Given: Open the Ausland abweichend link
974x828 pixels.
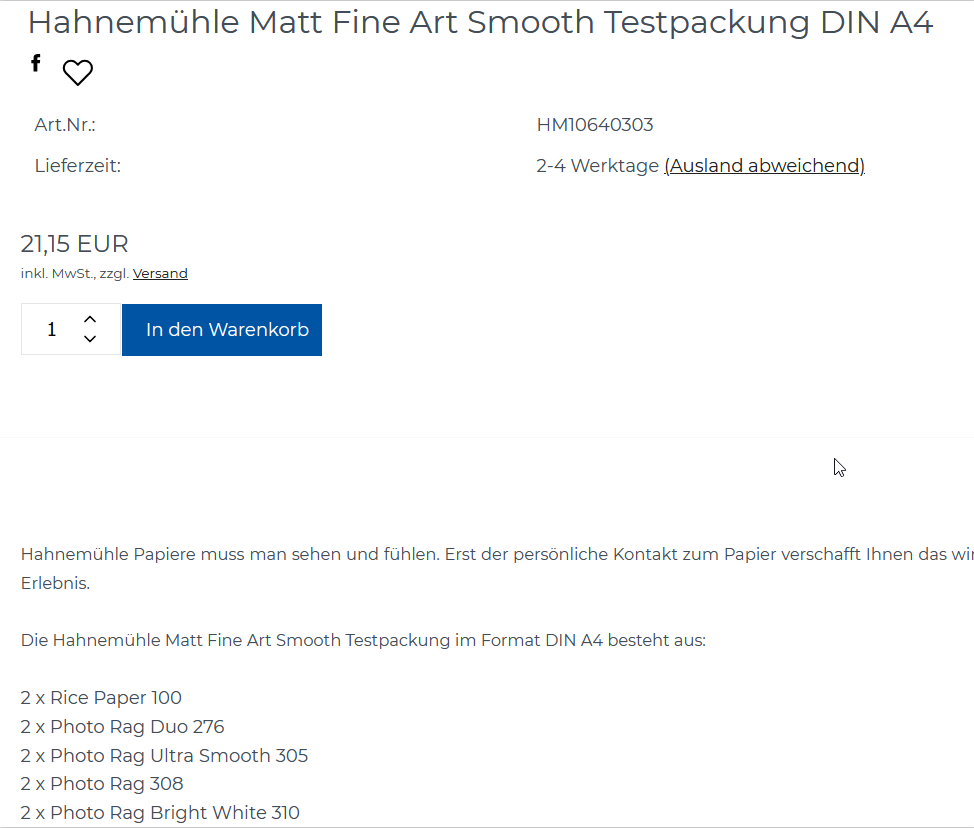Looking at the screenshot, I should 764,166.
